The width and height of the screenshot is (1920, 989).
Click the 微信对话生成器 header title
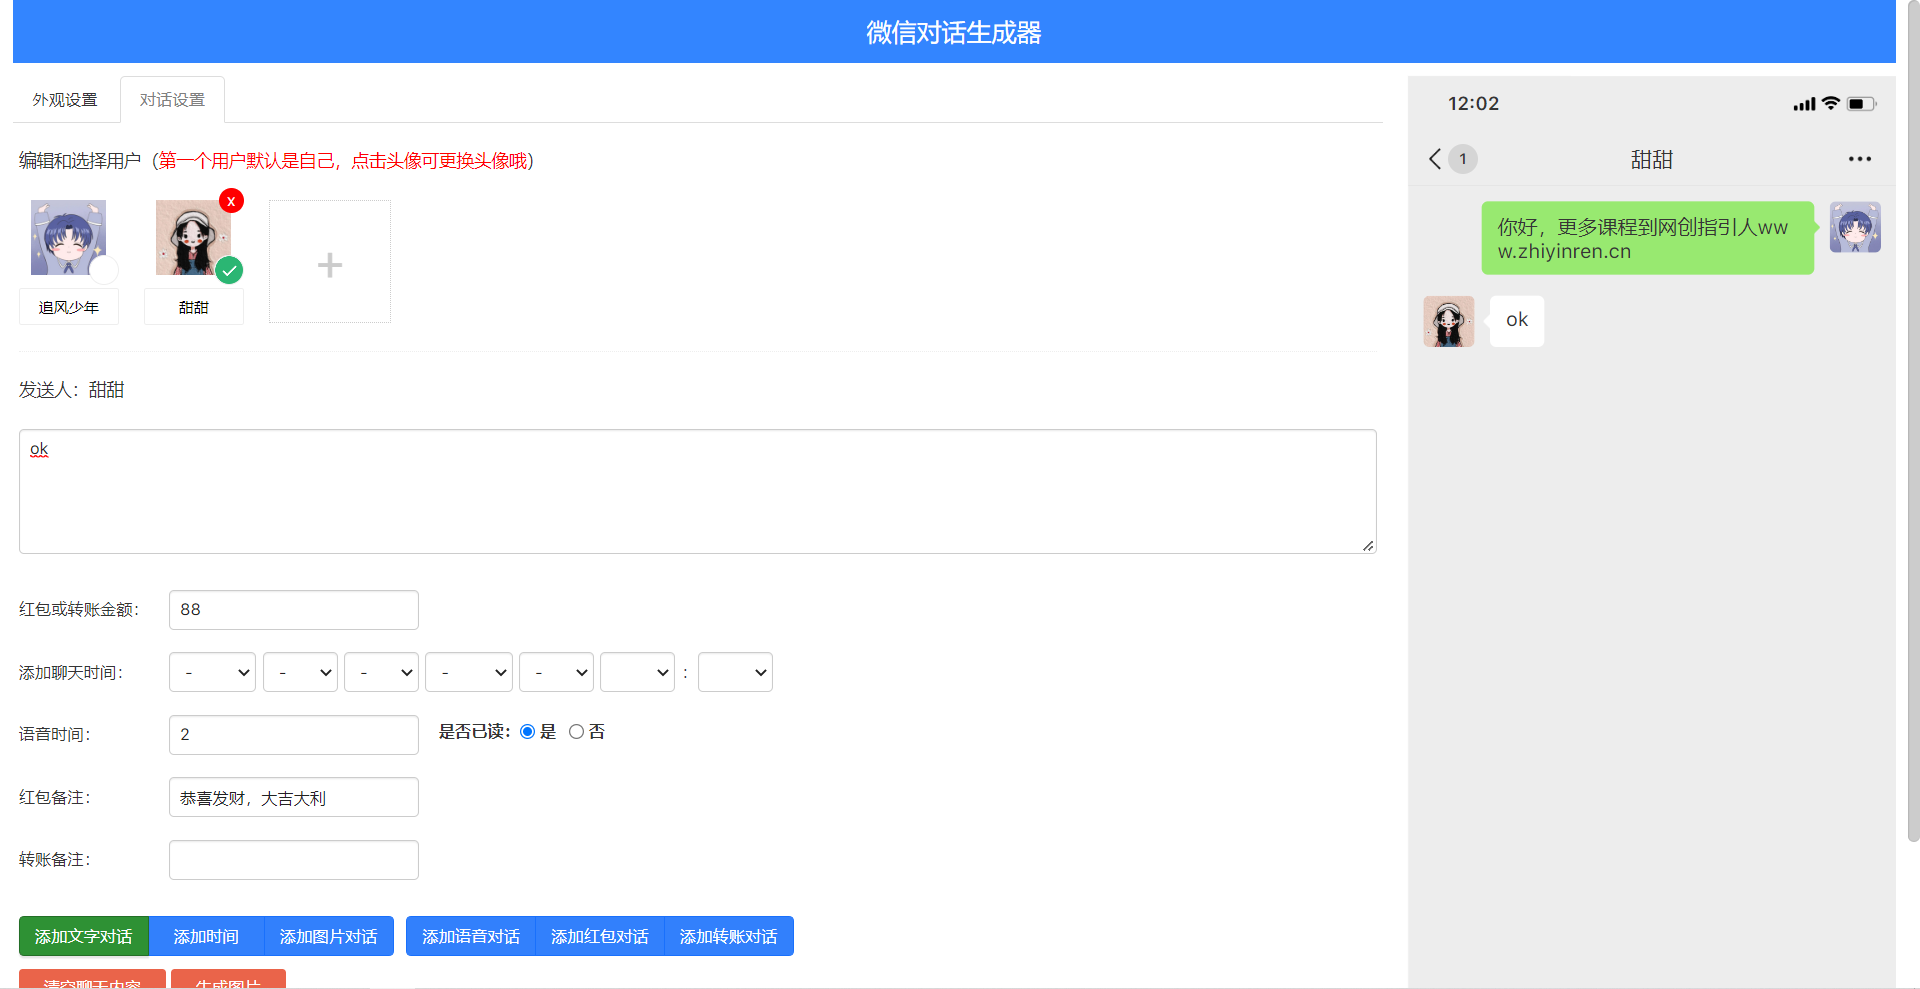coord(954,32)
